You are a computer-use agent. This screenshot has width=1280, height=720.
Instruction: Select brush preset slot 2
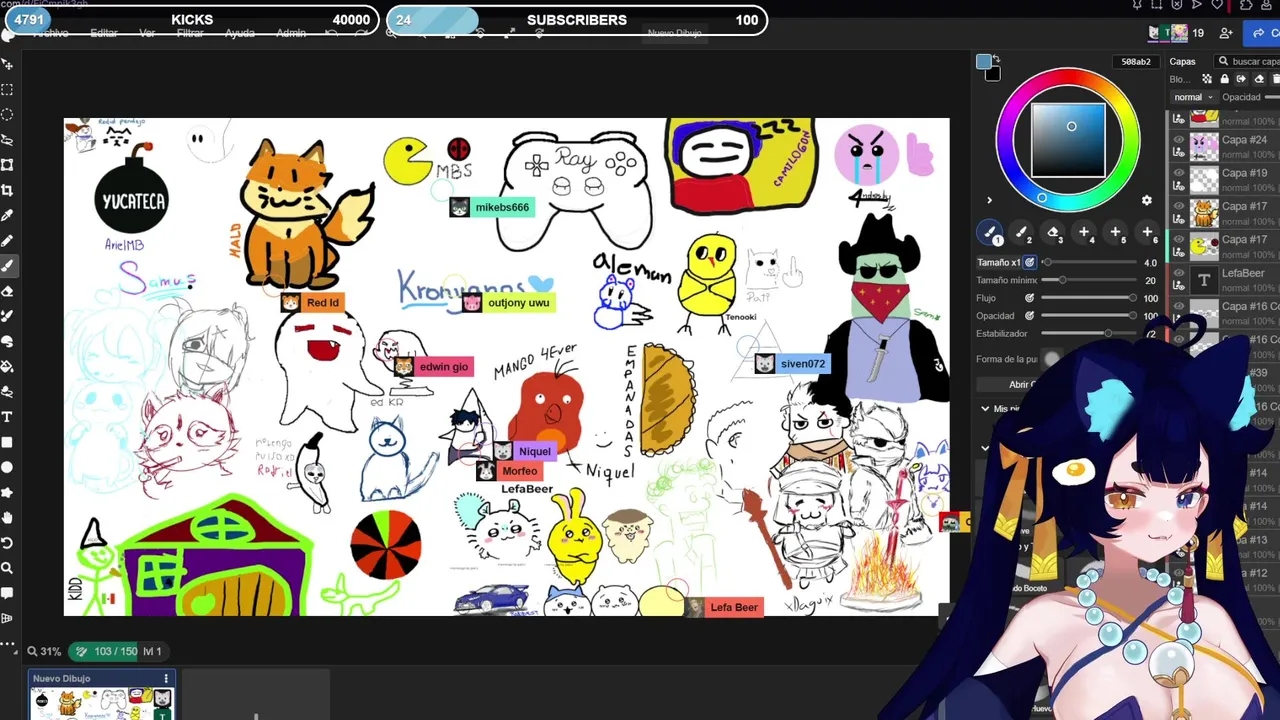tap(1021, 233)
